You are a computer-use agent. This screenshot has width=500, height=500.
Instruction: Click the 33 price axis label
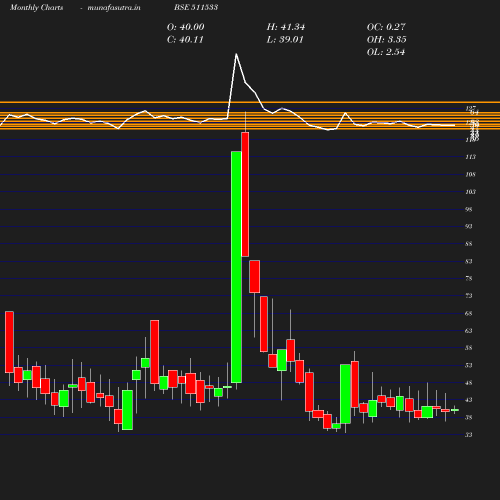coord(469,435)
